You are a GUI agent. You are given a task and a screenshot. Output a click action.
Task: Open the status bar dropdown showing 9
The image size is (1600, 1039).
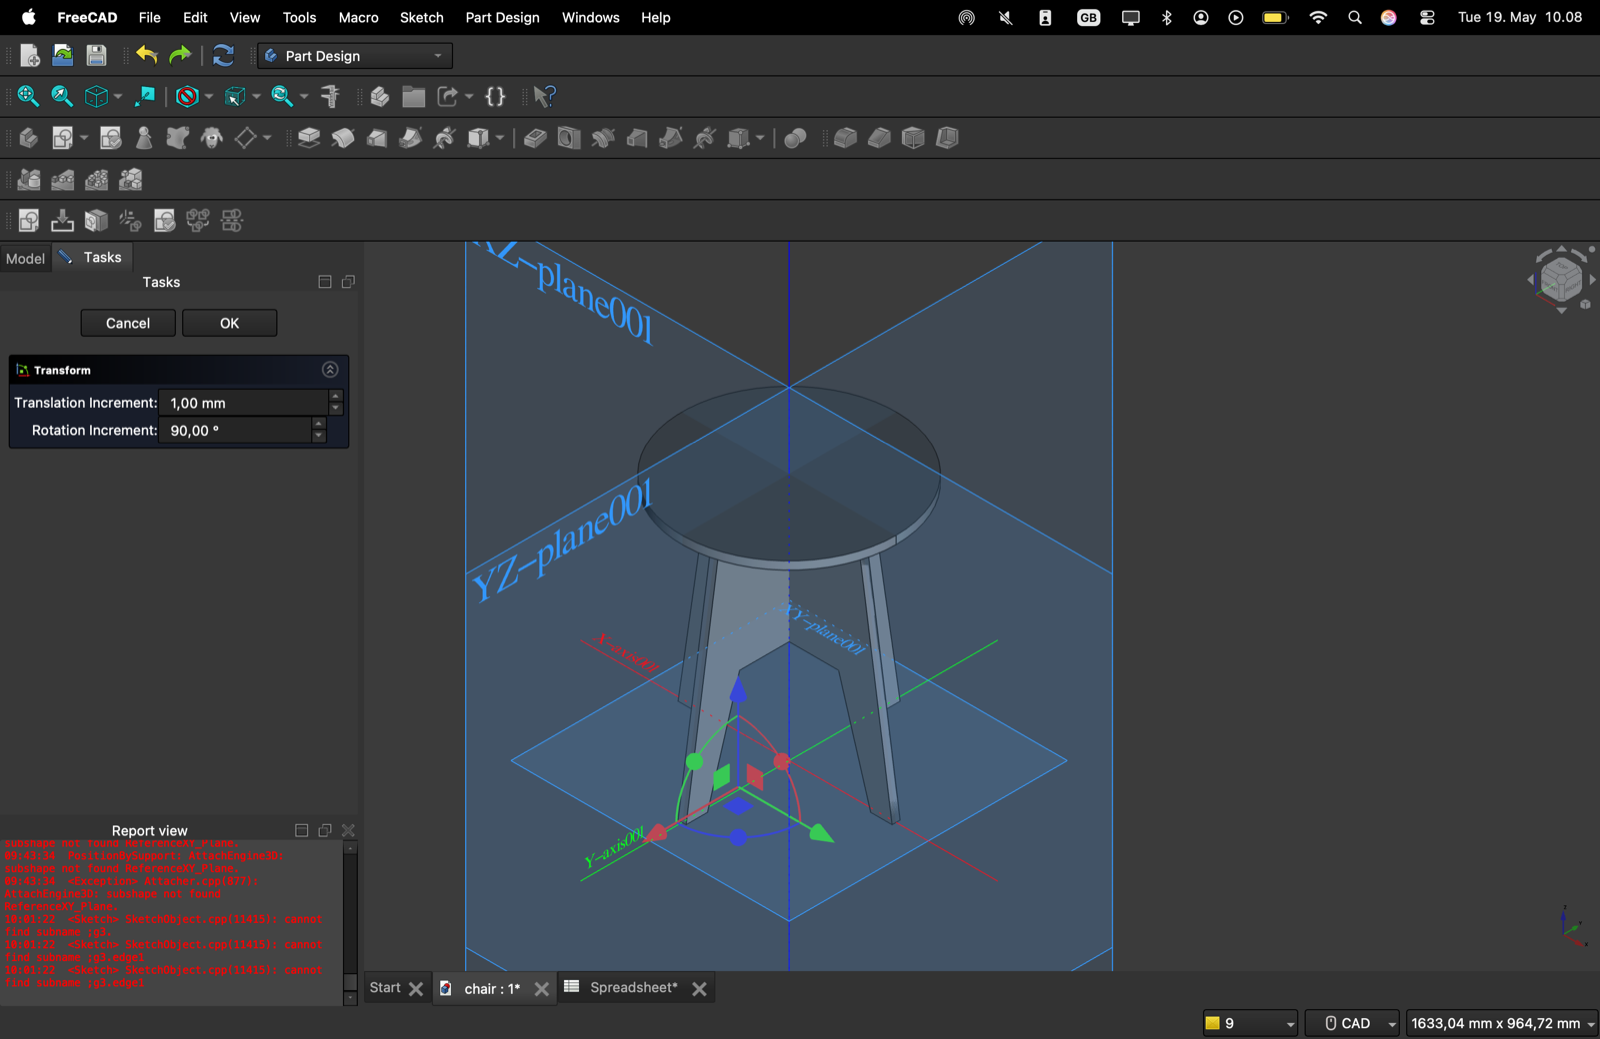click(1250, 1023)
